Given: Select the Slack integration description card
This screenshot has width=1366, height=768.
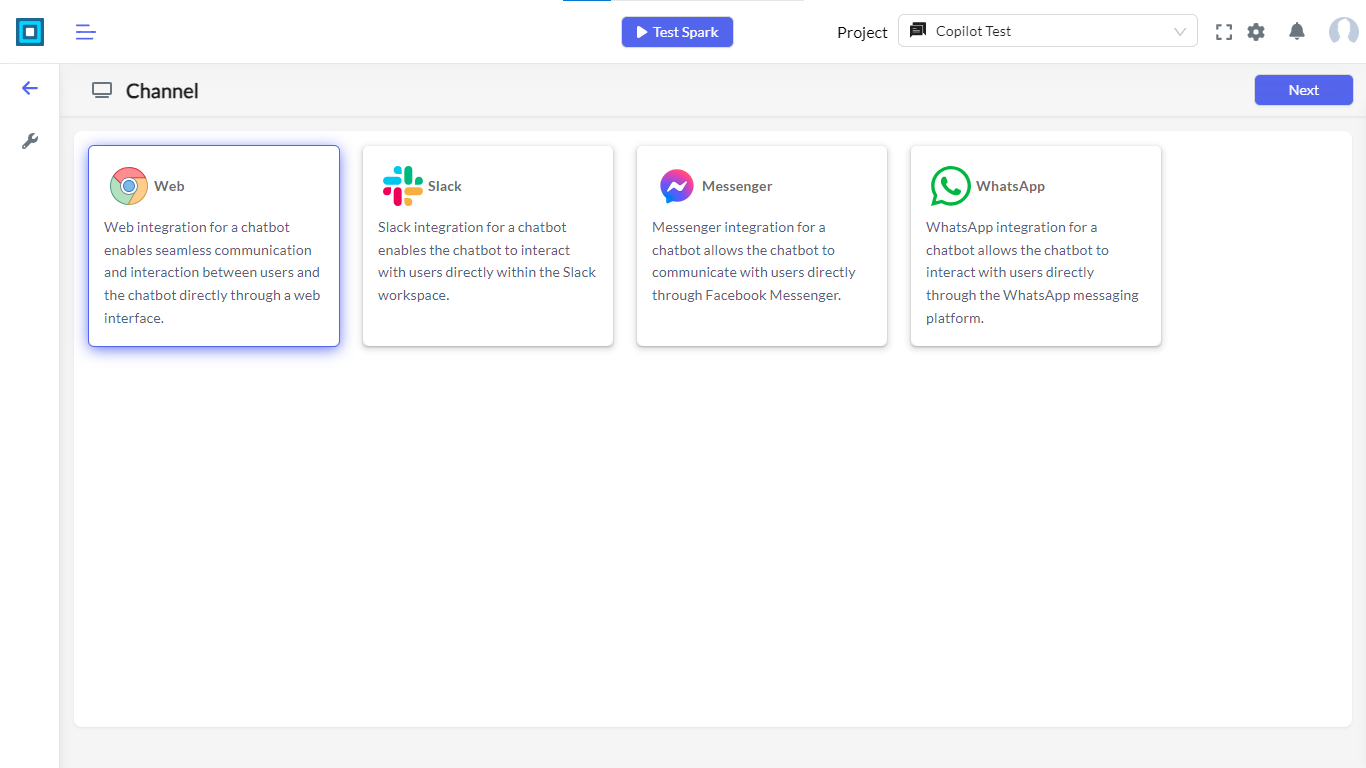Looking at the screenshot, I should click(488, 246).
